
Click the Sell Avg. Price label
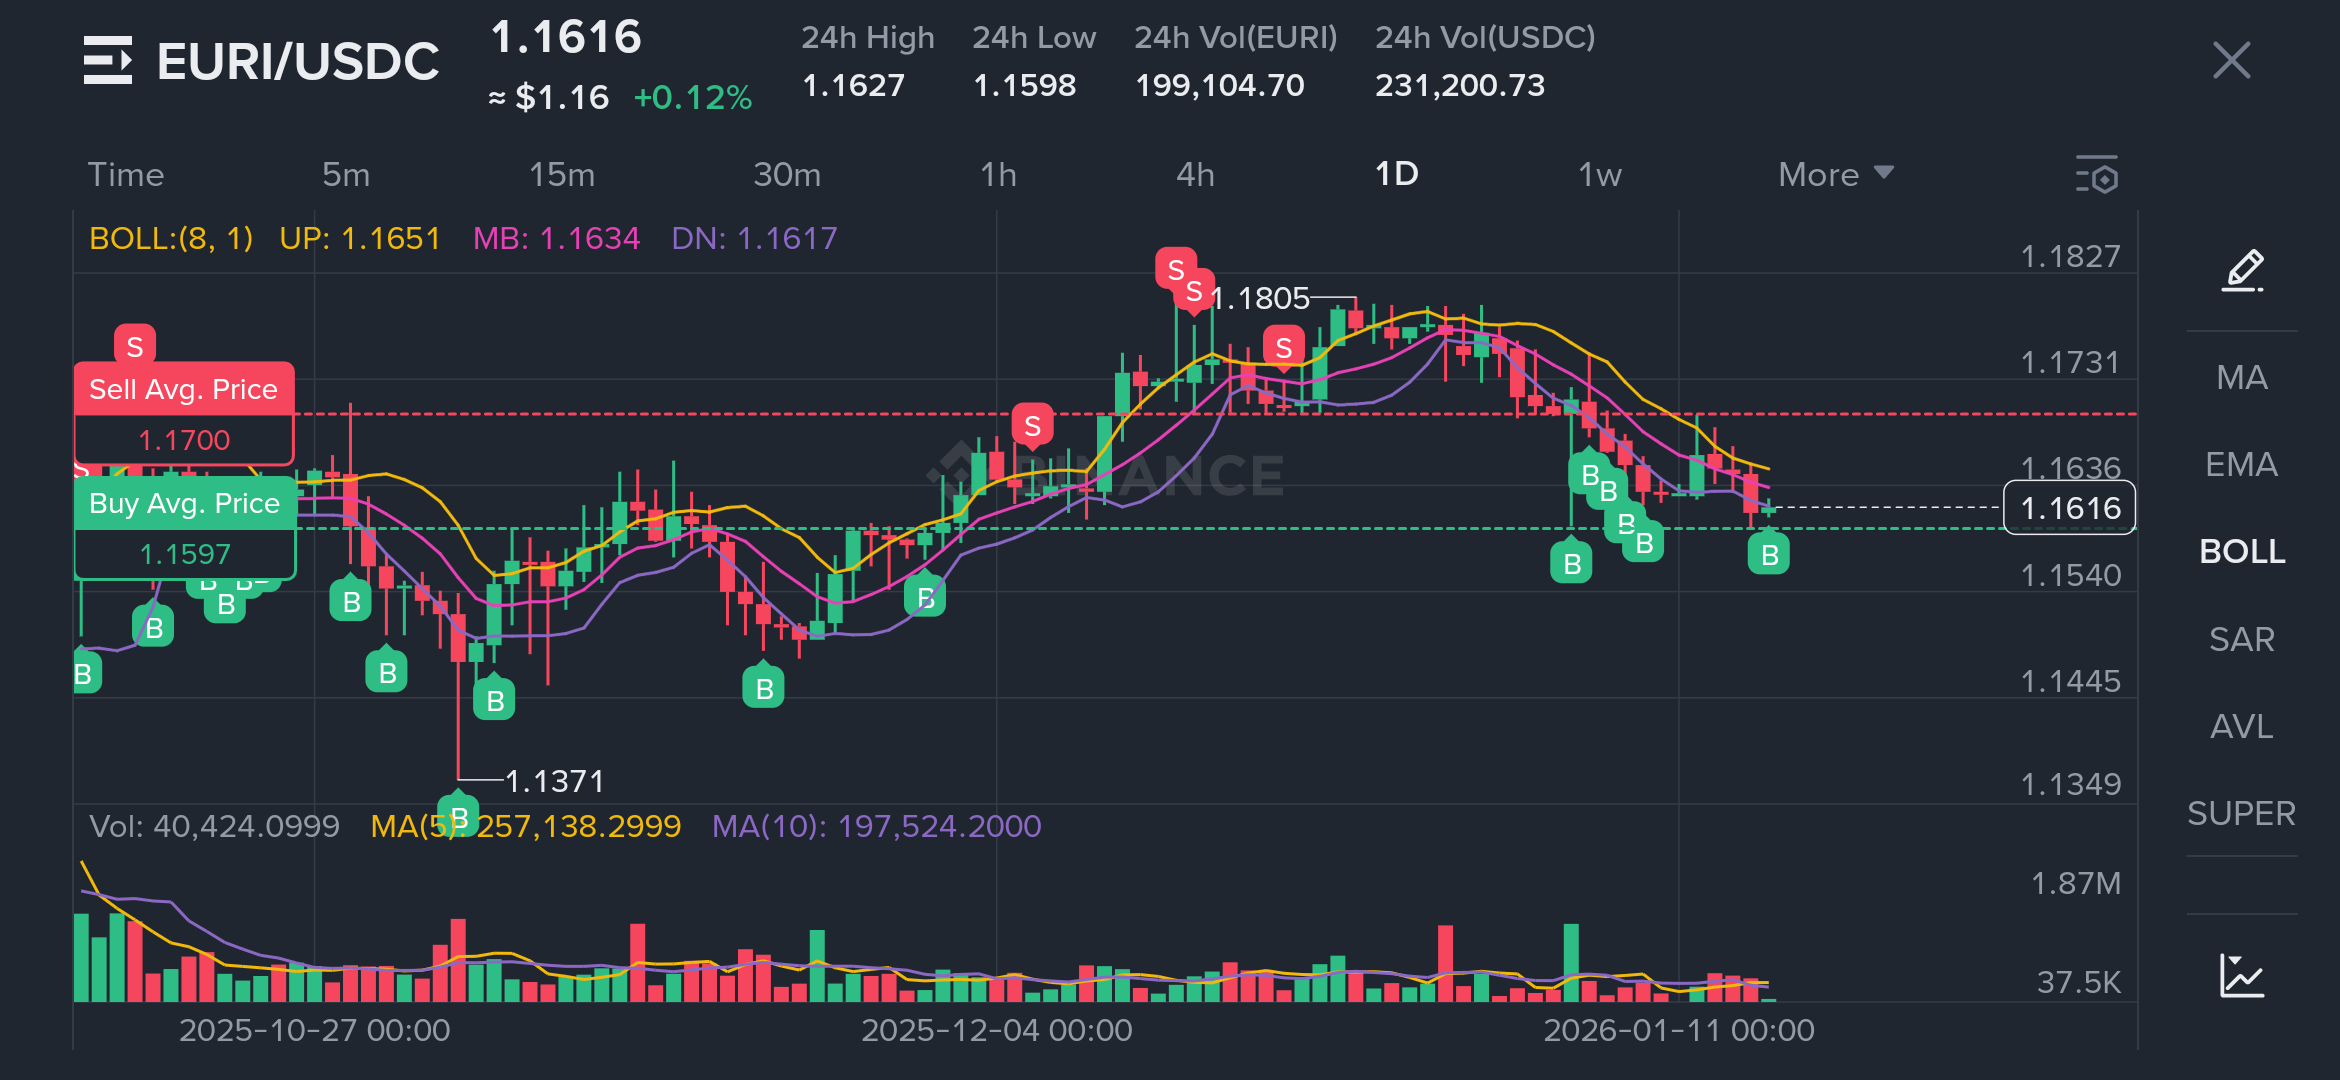click(x=184, y=389)
